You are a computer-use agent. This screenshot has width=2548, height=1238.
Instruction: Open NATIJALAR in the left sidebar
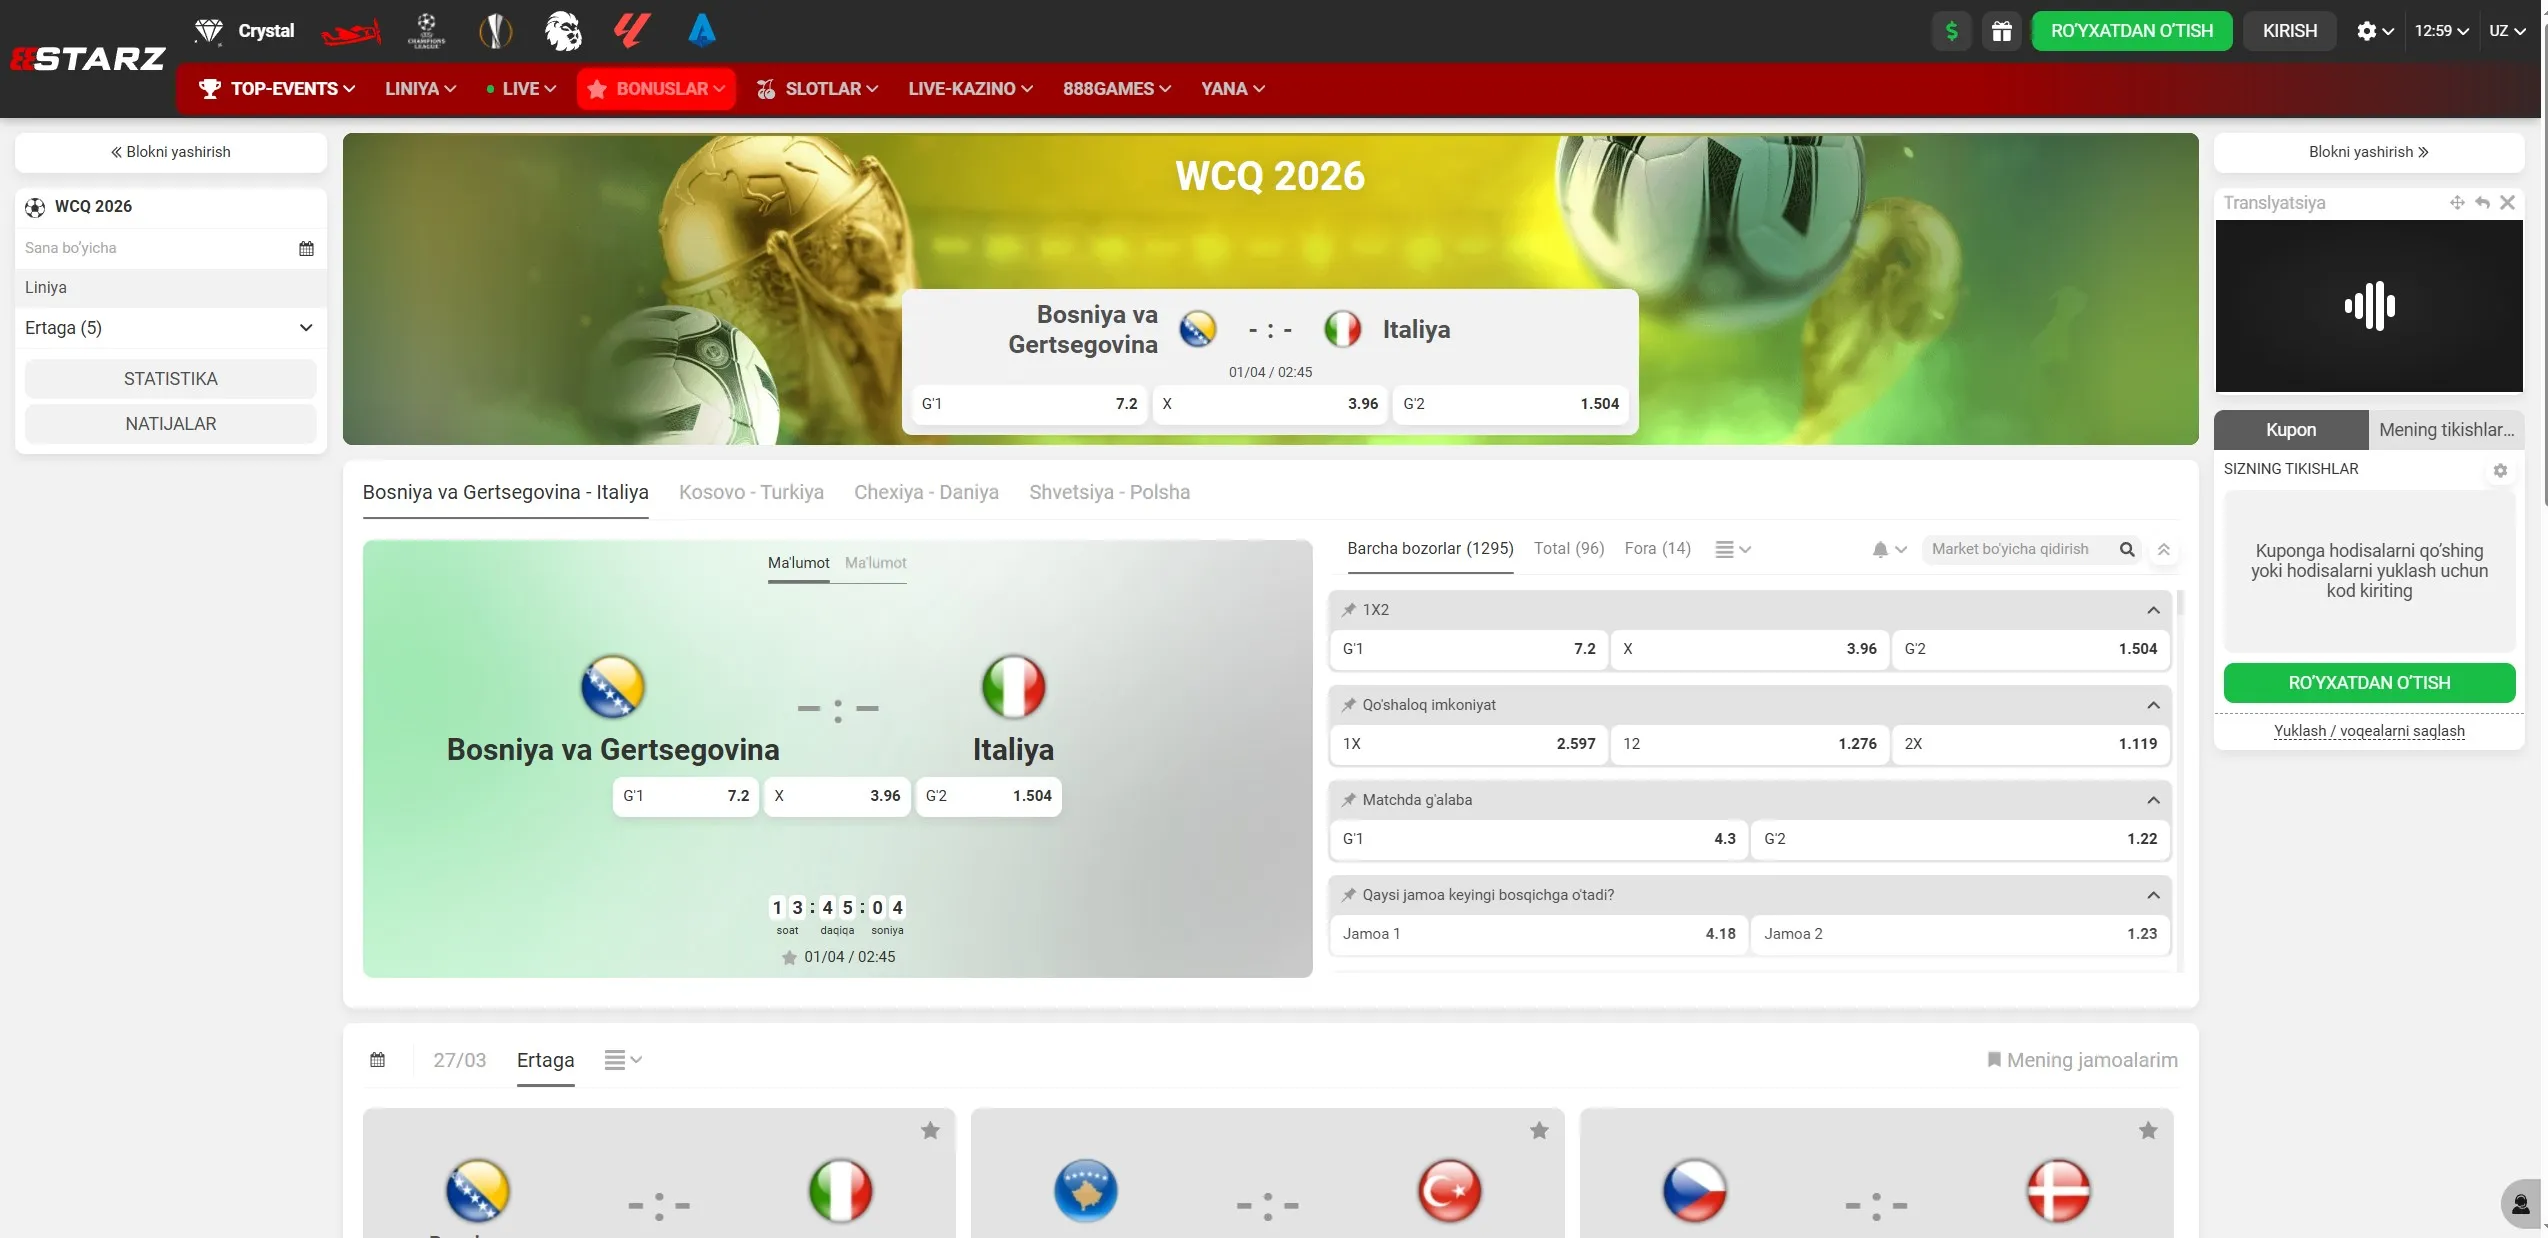(x=171, y=424)
